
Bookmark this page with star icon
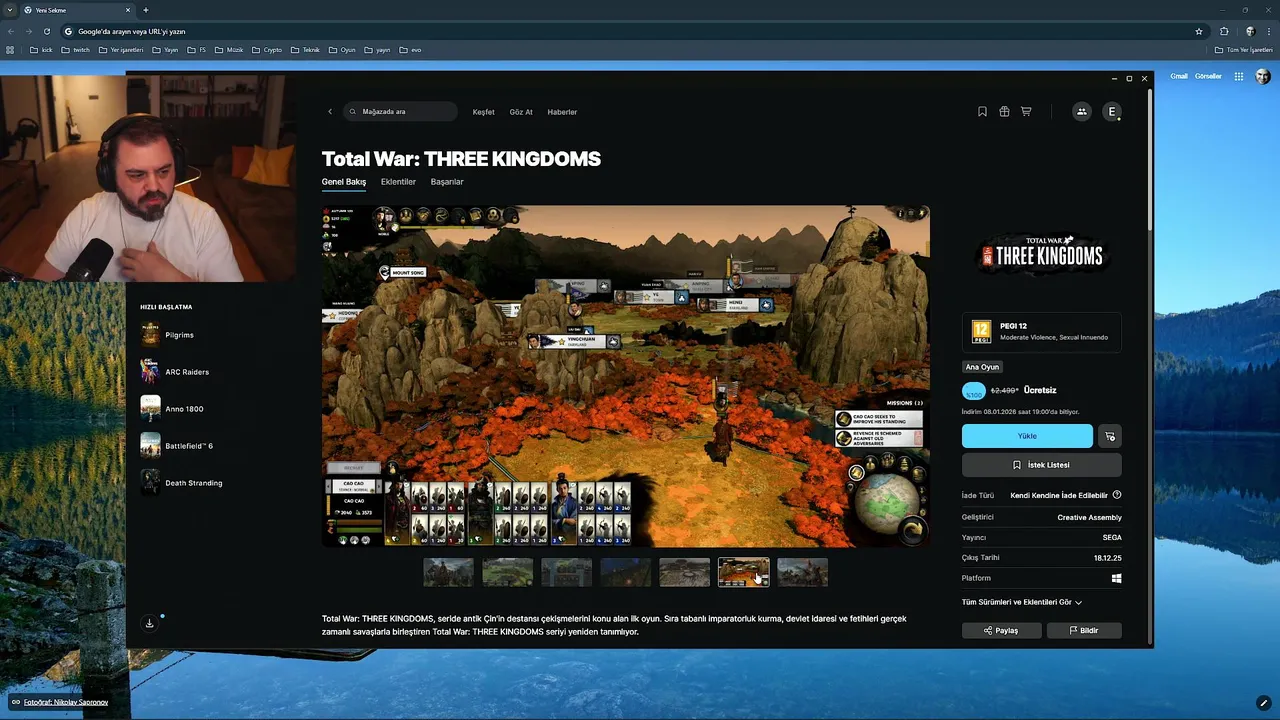[1199, 31]
